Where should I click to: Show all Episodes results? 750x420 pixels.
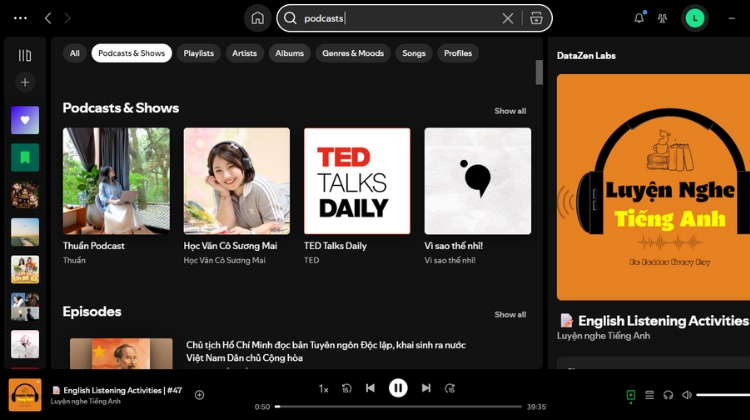510,315
